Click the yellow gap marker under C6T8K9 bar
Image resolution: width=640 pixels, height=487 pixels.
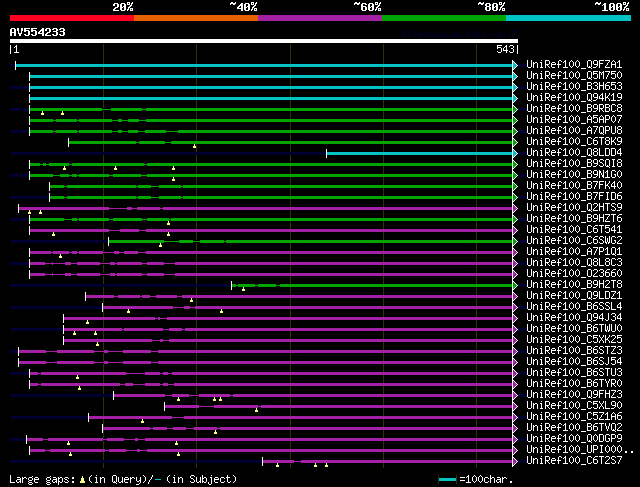pyautogui.click(x=195, y=146)
